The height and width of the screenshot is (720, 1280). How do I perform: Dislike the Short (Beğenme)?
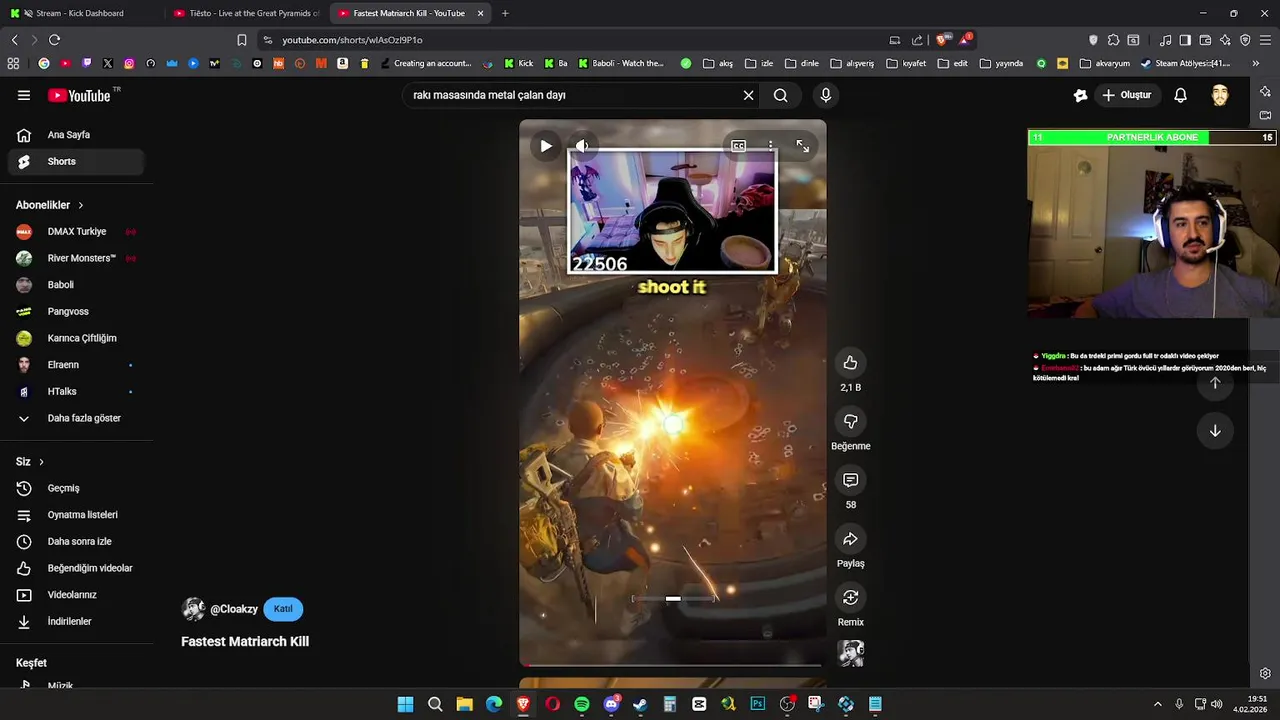click(850, 422)
